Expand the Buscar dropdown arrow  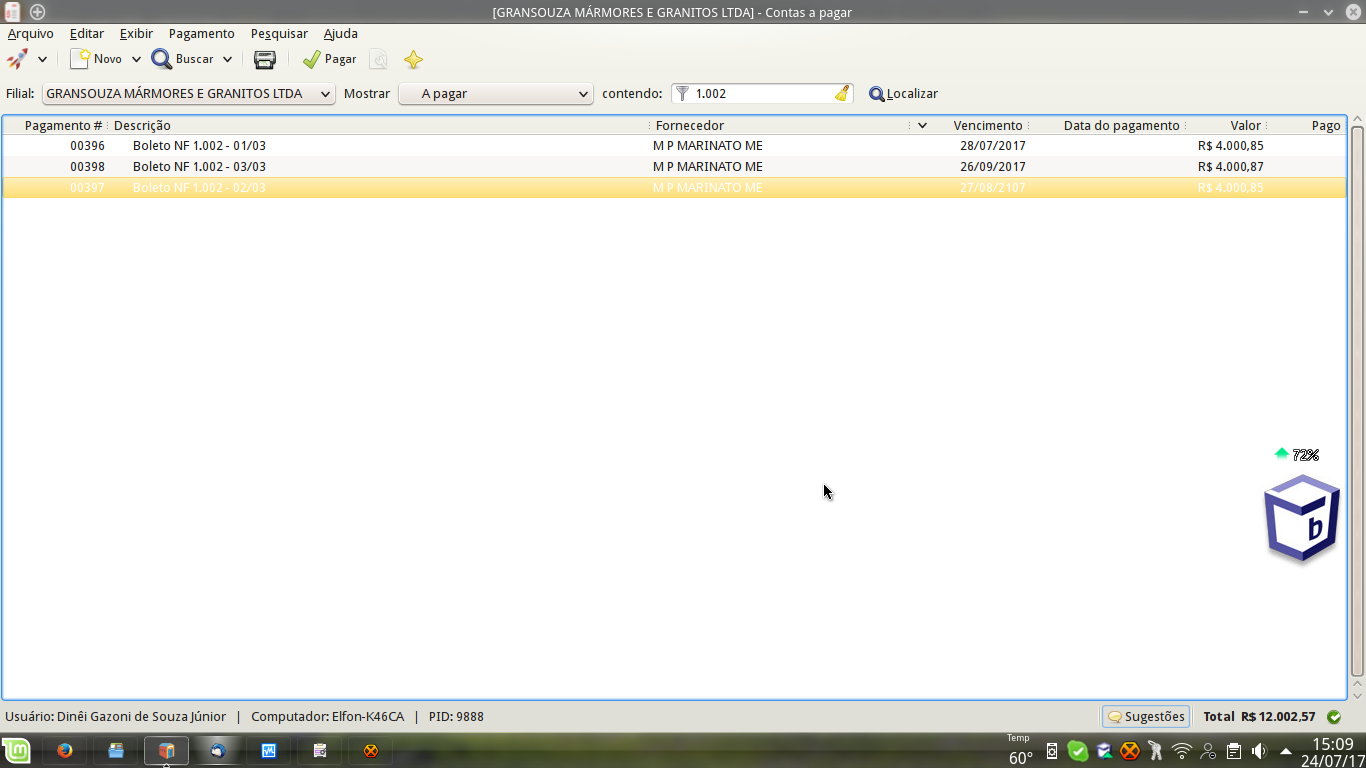tap(227, 59)
